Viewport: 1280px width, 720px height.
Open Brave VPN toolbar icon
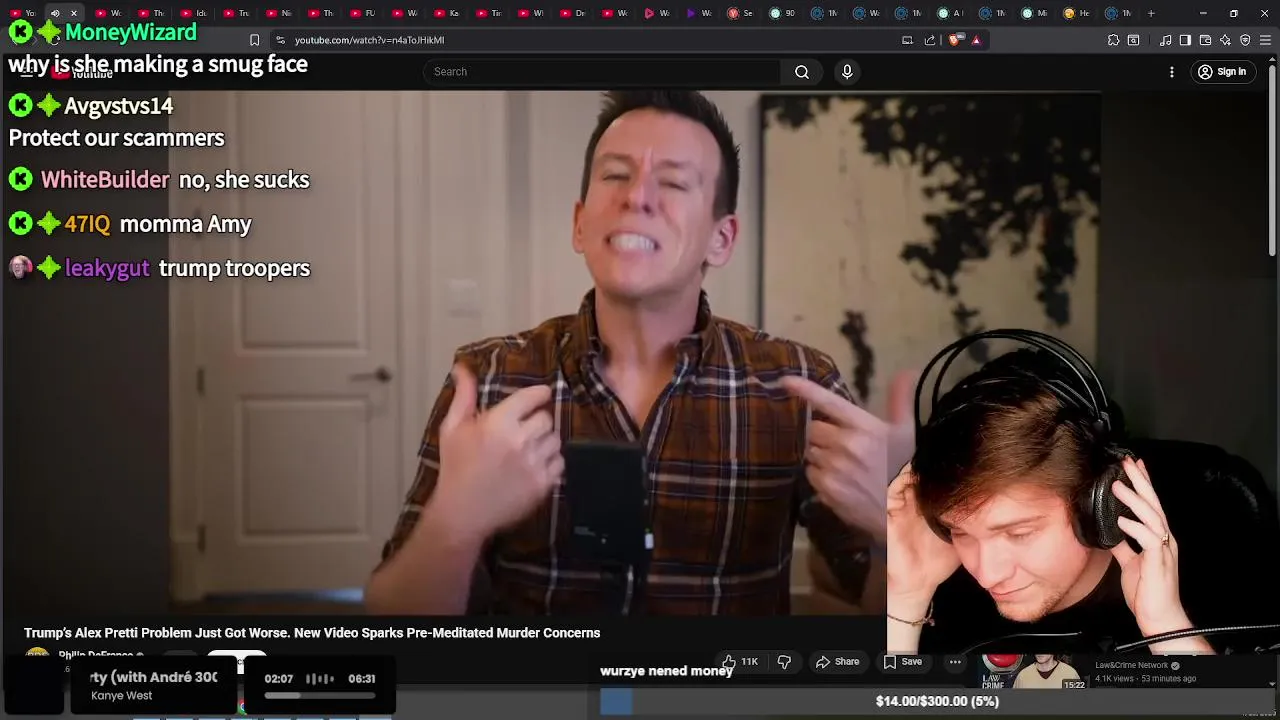coord(1245,40)
